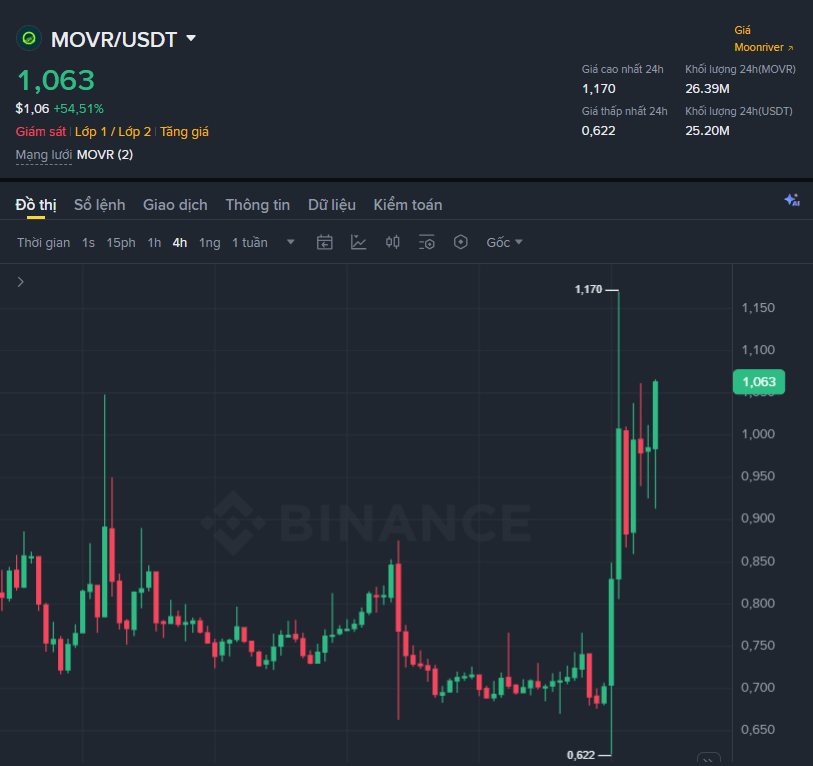The width and height of the screenshot is (813, 766).
Task: Click the hexagon chart settings icon
Action: [x=460, y=242]
